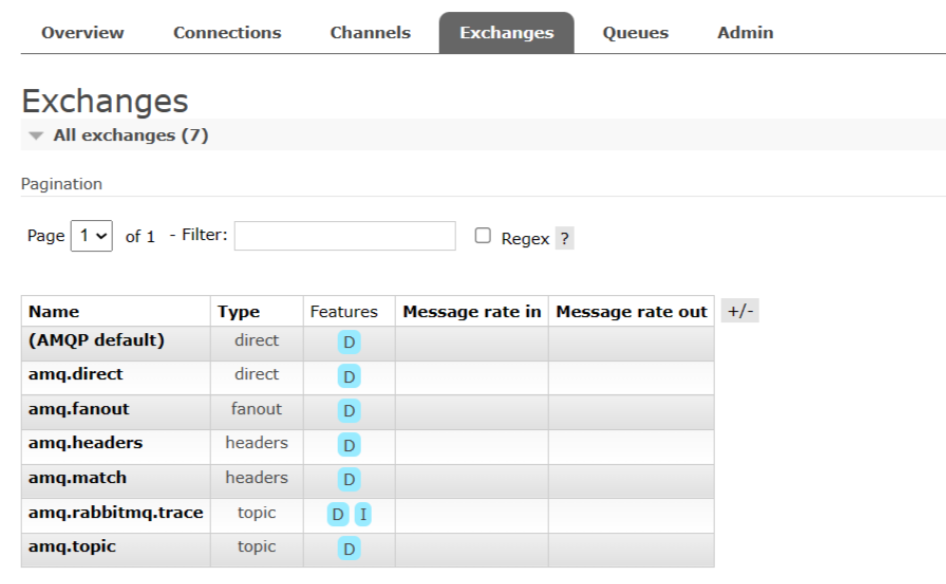Image resolution: width=946 pixels, height=584 pixels.
Task: Go to the Connections tab
Action: coord(227,33)
